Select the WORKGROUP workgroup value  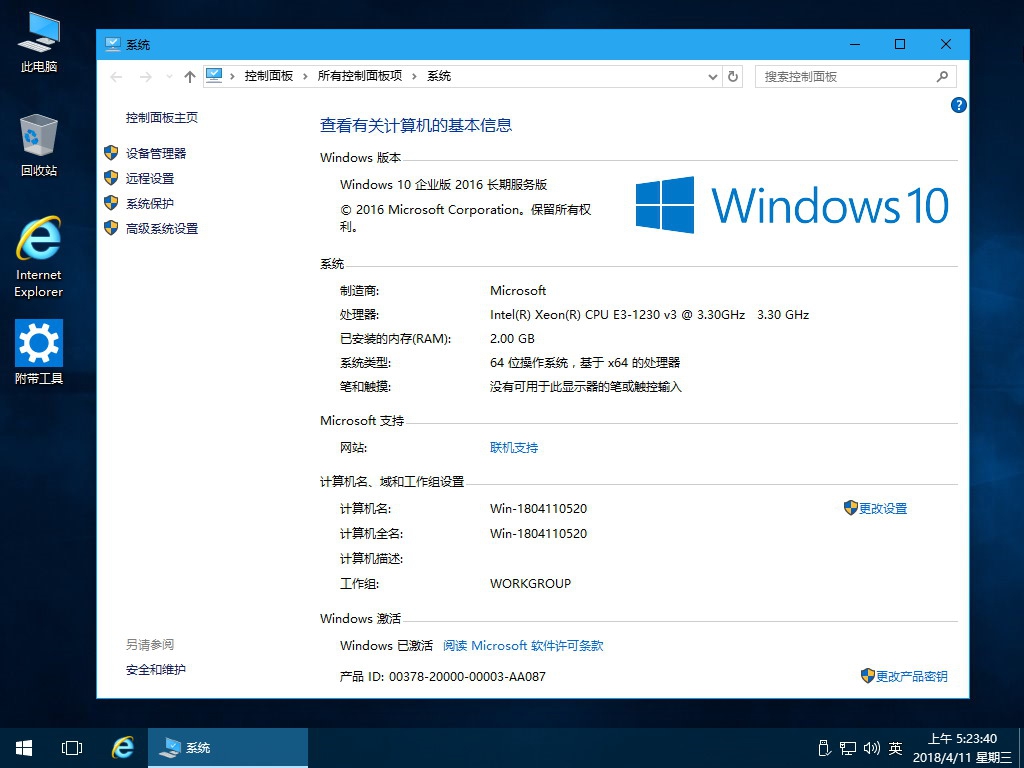tap(530, 584)
